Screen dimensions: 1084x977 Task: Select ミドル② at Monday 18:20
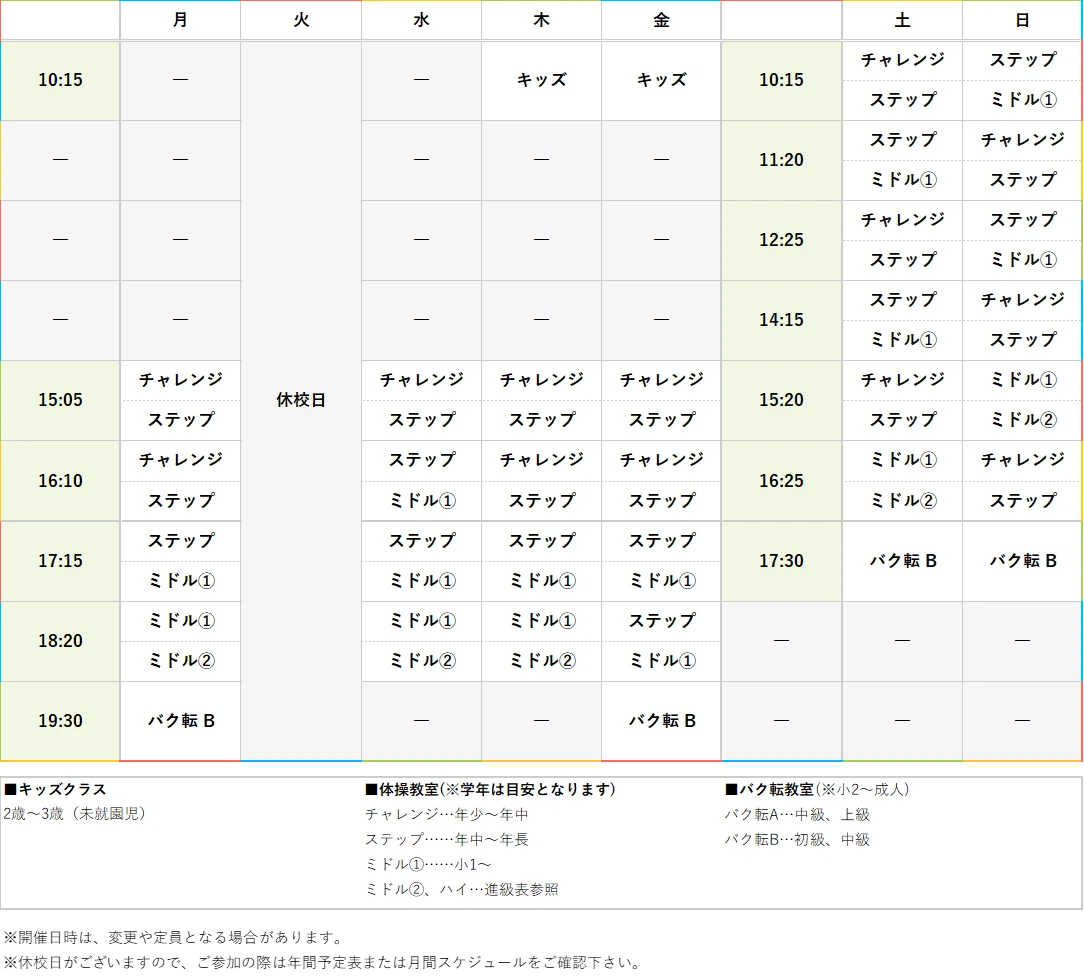pyautogui.click(x=180, y=660)
